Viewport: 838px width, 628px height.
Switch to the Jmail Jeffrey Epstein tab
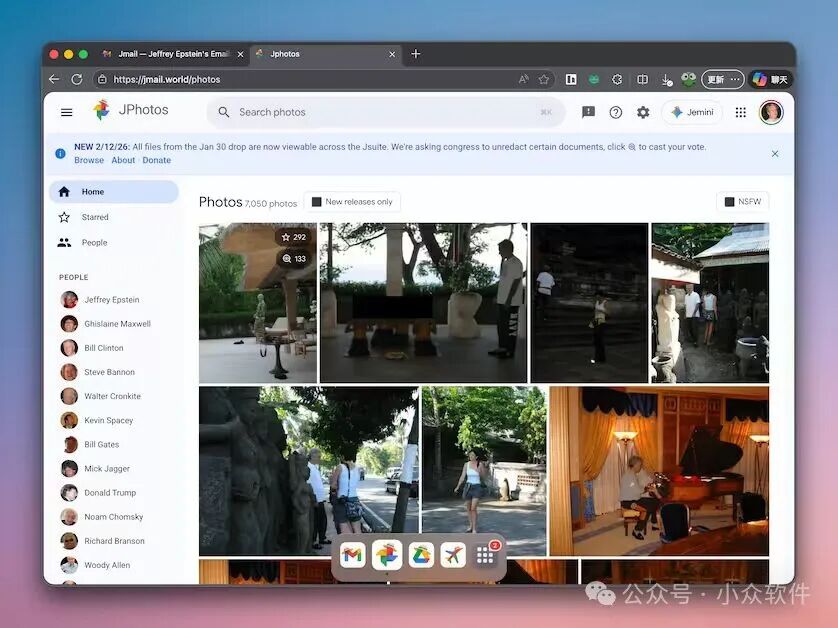(x=170, y=54)
